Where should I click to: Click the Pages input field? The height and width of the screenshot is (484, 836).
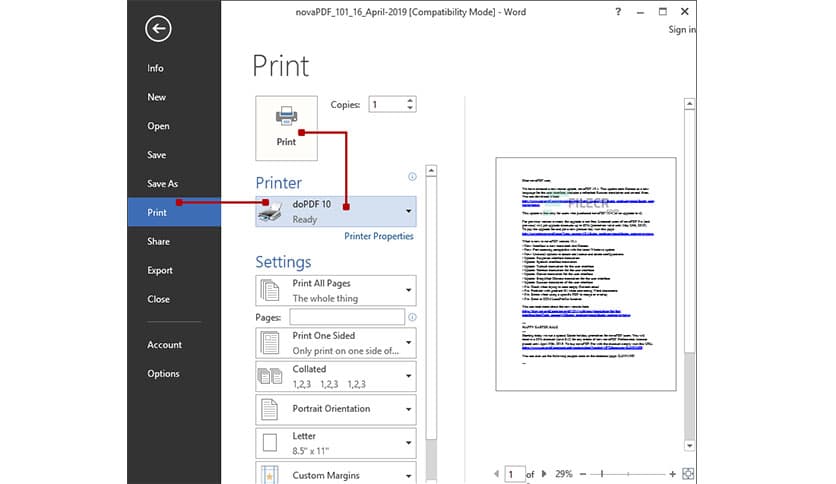347,317
